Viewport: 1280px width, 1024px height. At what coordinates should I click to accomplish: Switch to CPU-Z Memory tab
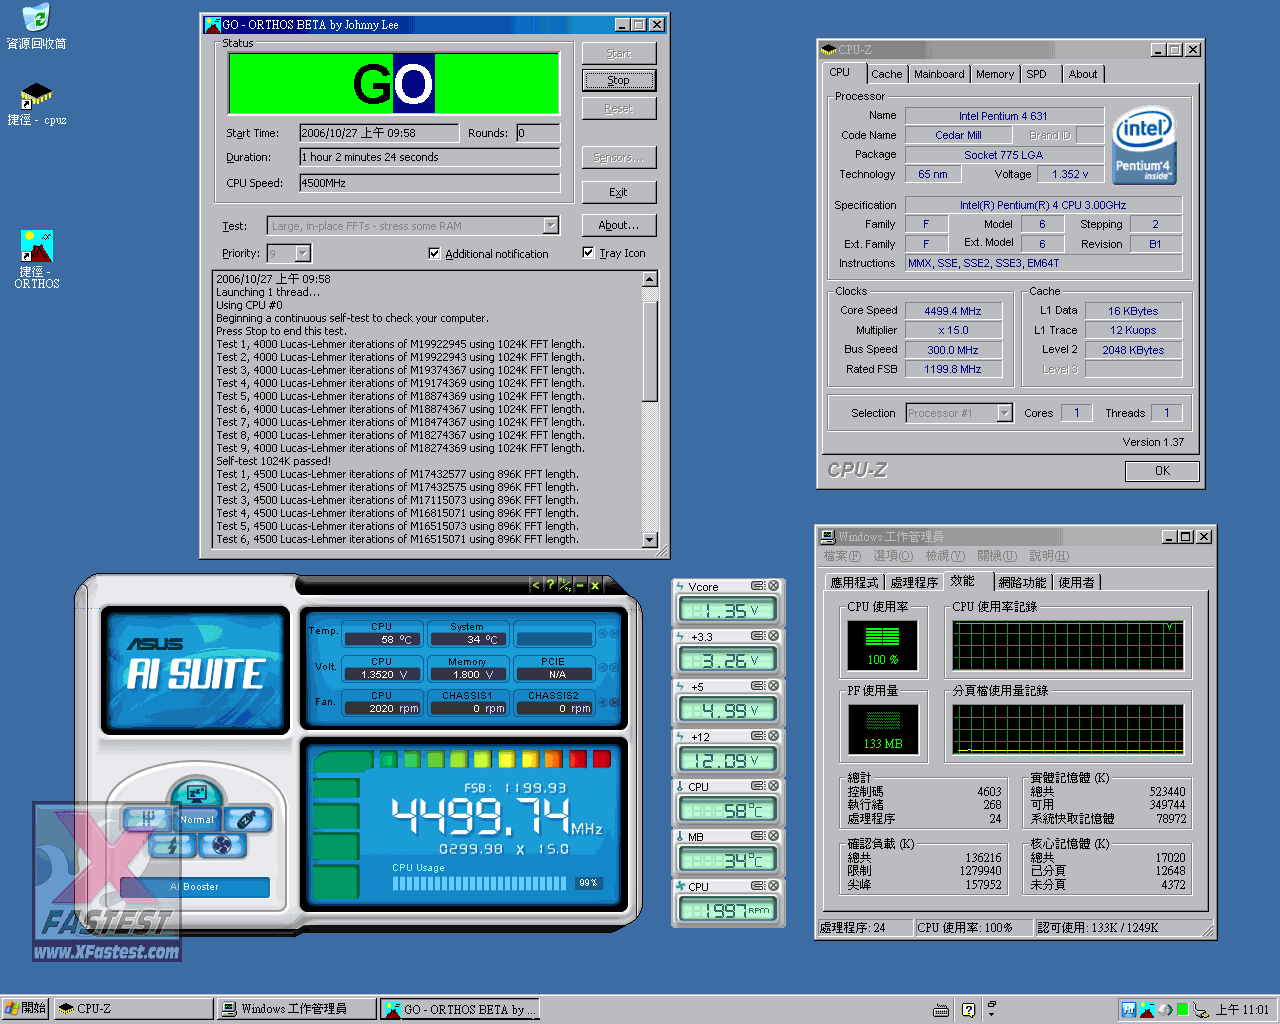click(995, 74)
